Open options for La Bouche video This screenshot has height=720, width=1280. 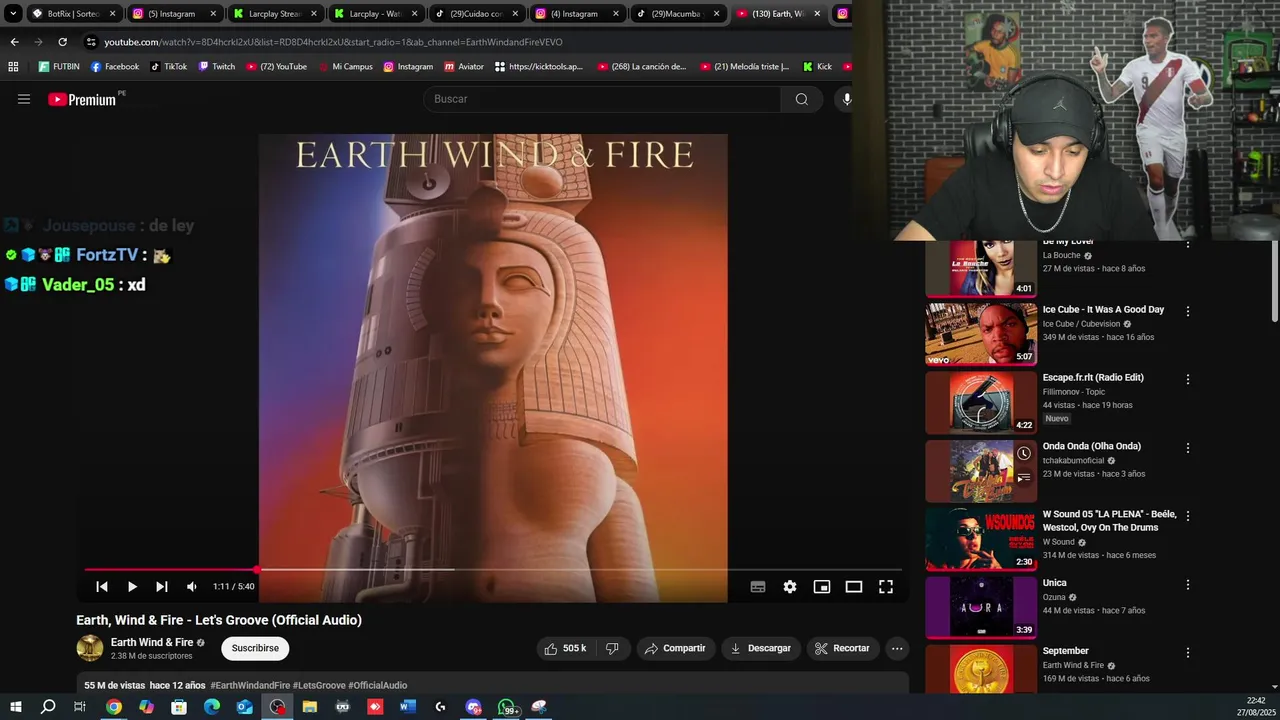point(1188,244)
